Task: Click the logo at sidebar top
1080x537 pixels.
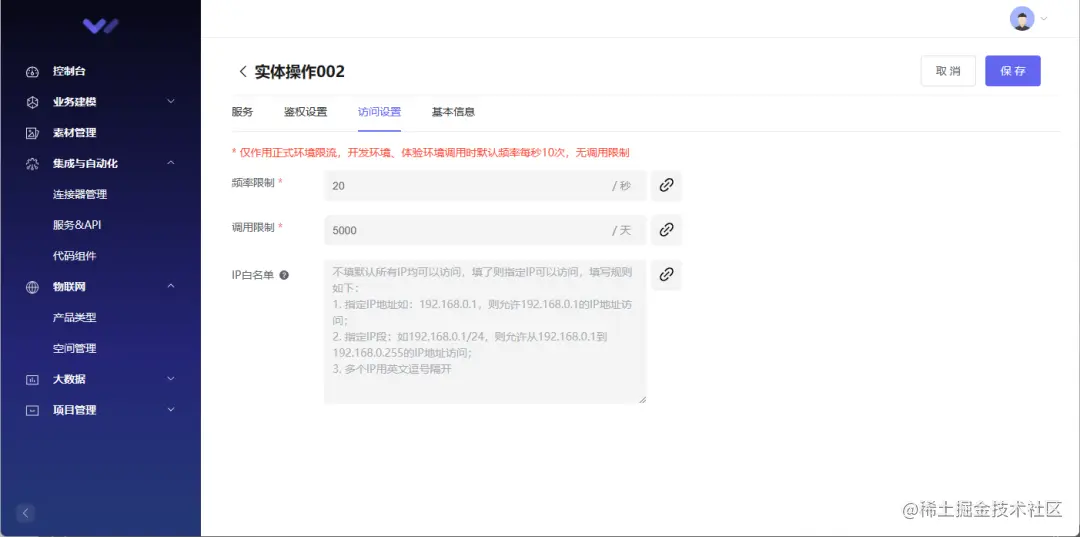Action: (101, 26)
